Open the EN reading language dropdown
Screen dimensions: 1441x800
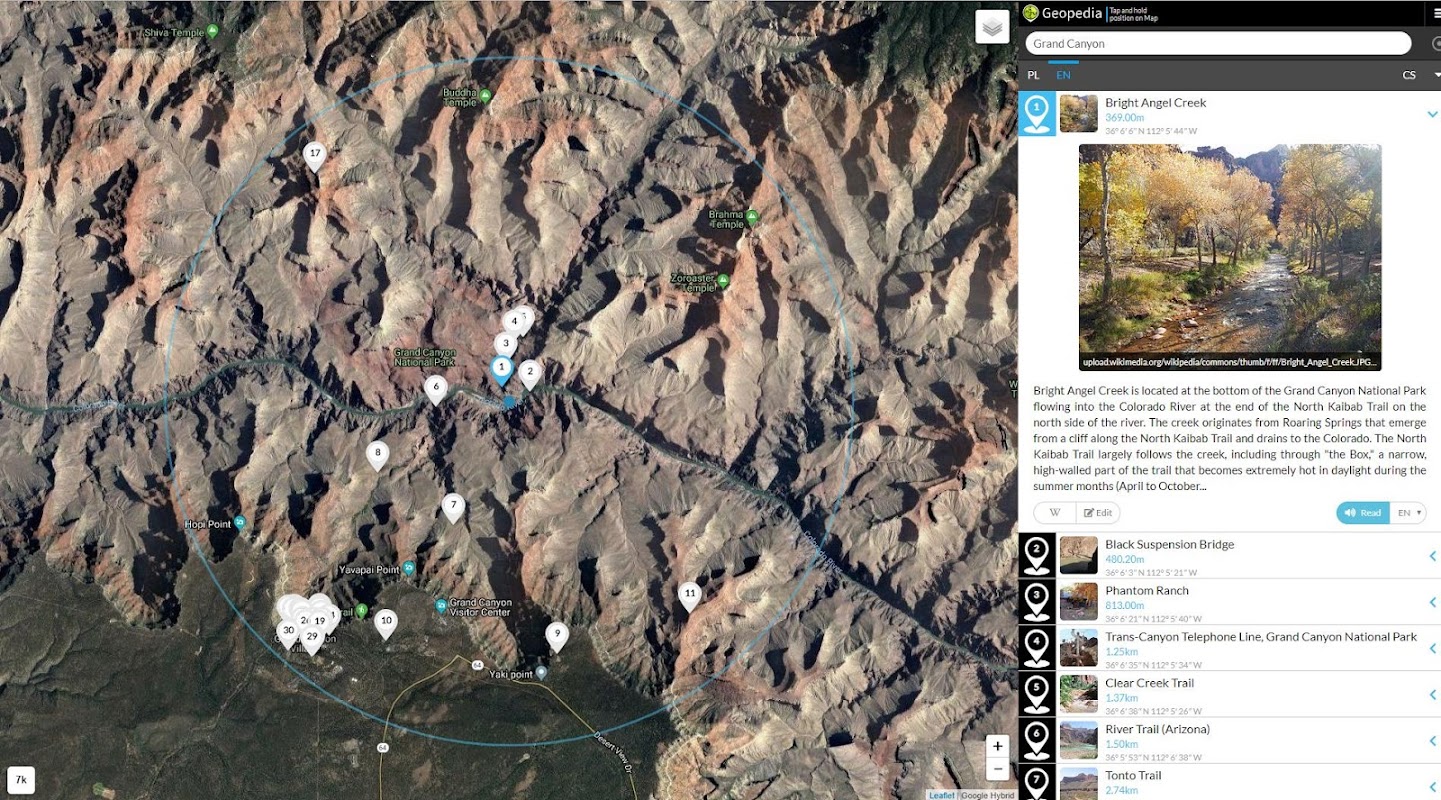[x=1409, y=513]
